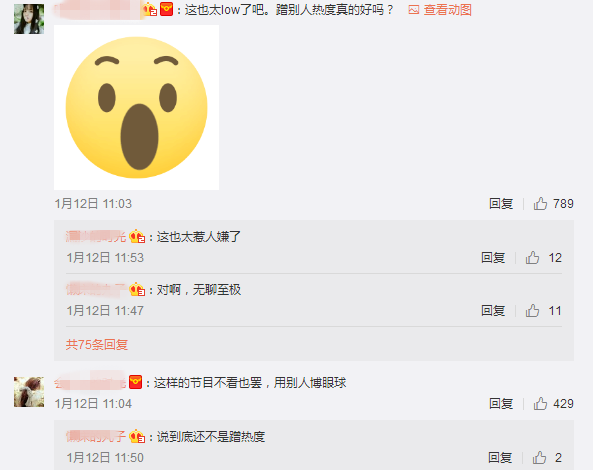Like the reply with 11 likes

532,310
